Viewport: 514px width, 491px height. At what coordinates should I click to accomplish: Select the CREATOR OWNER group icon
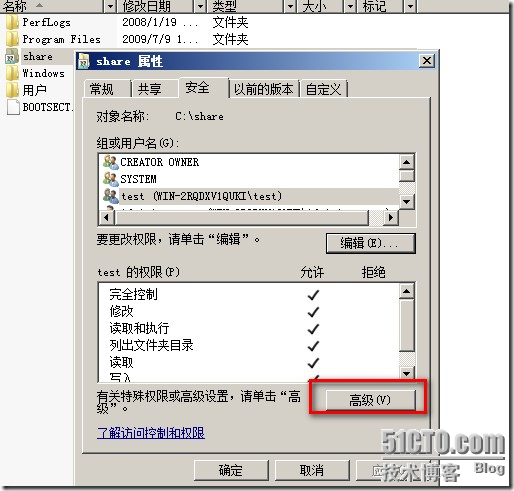110,162
